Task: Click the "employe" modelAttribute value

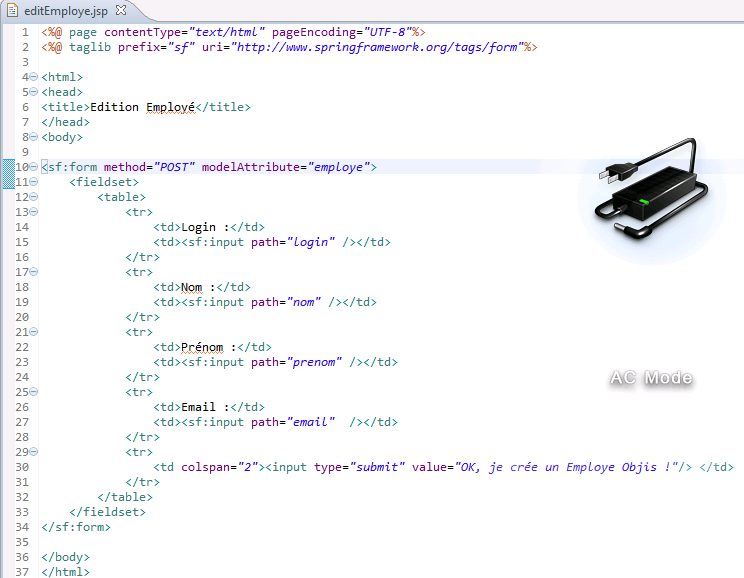Action: click(338, 167)
